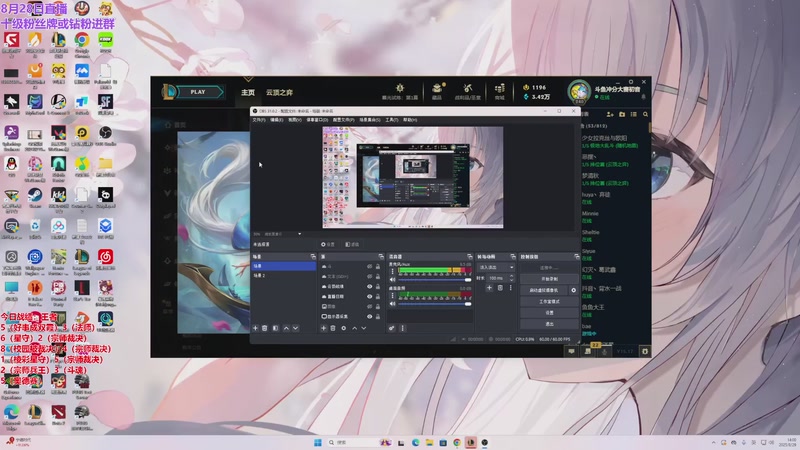Open the three-dot options for the first mixer audio track
Screen dimensions: 800x450
[392, 271]
